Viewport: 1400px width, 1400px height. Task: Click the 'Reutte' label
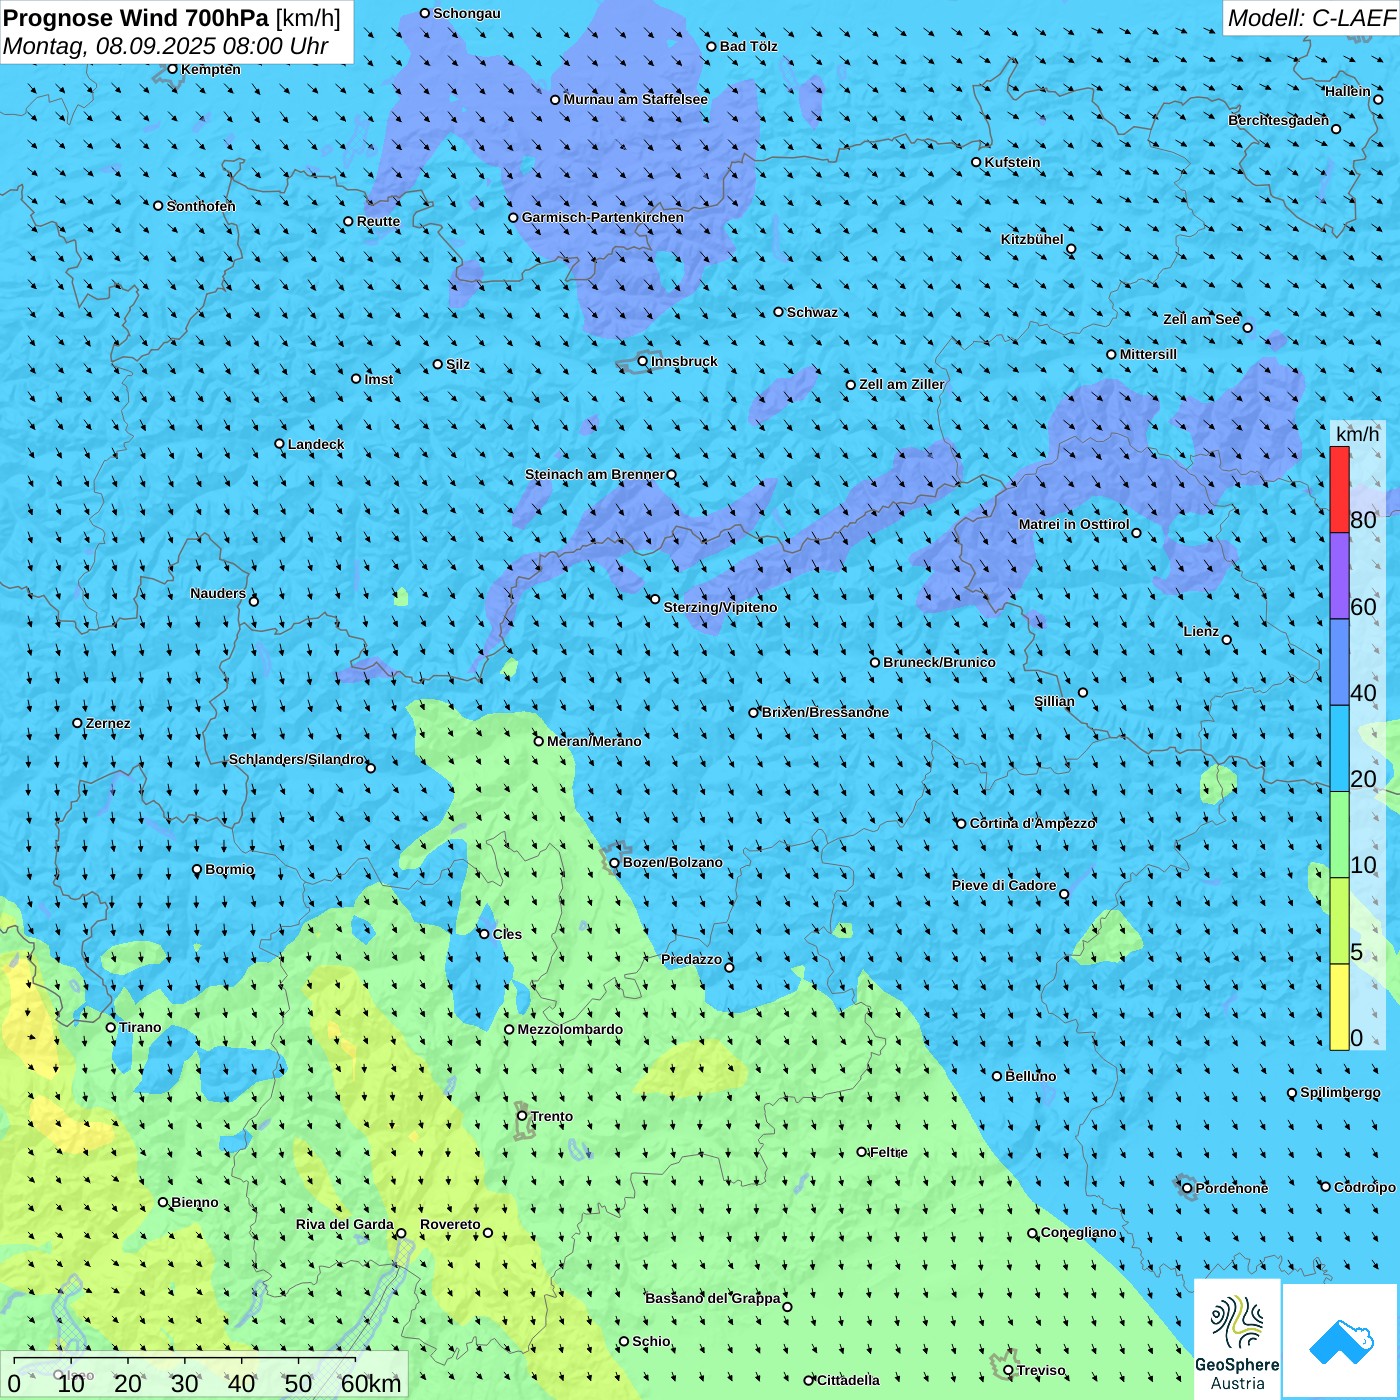tap(379, 221)
